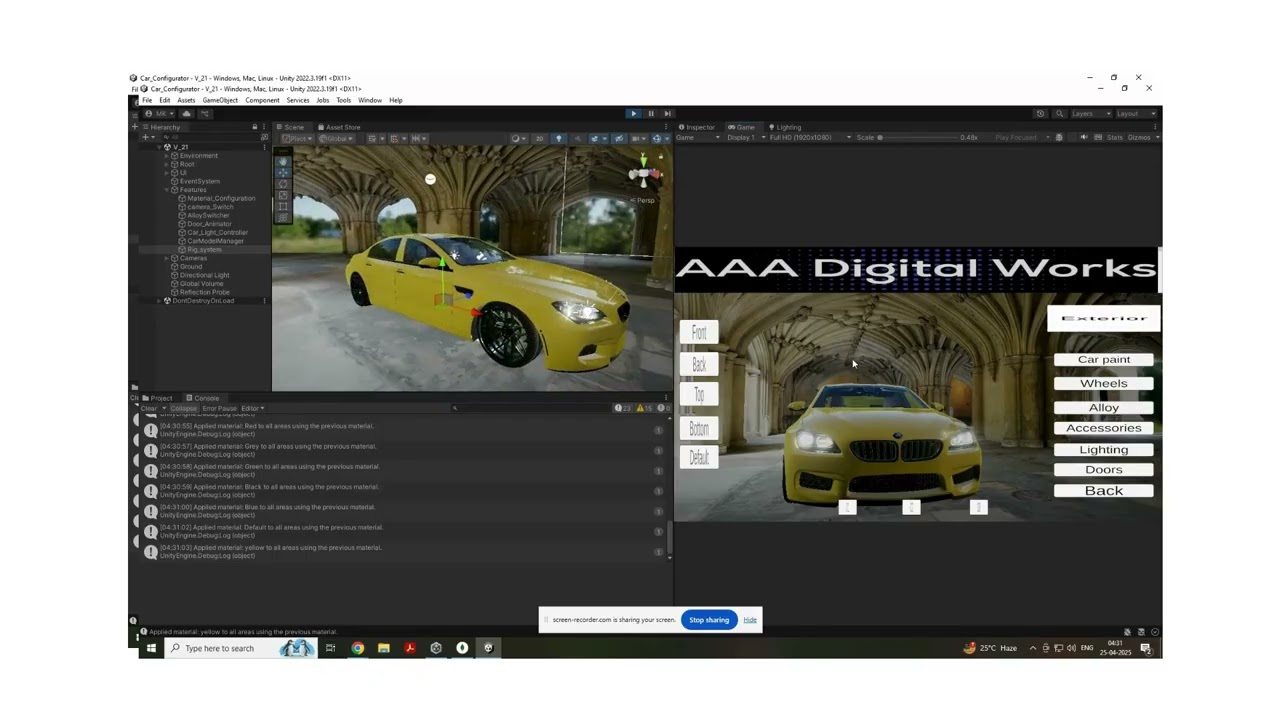The width and height of the screenshot is (1280, 720).
Task: Click the Wheels button in Game view
Action: (x=1104, y=383)
